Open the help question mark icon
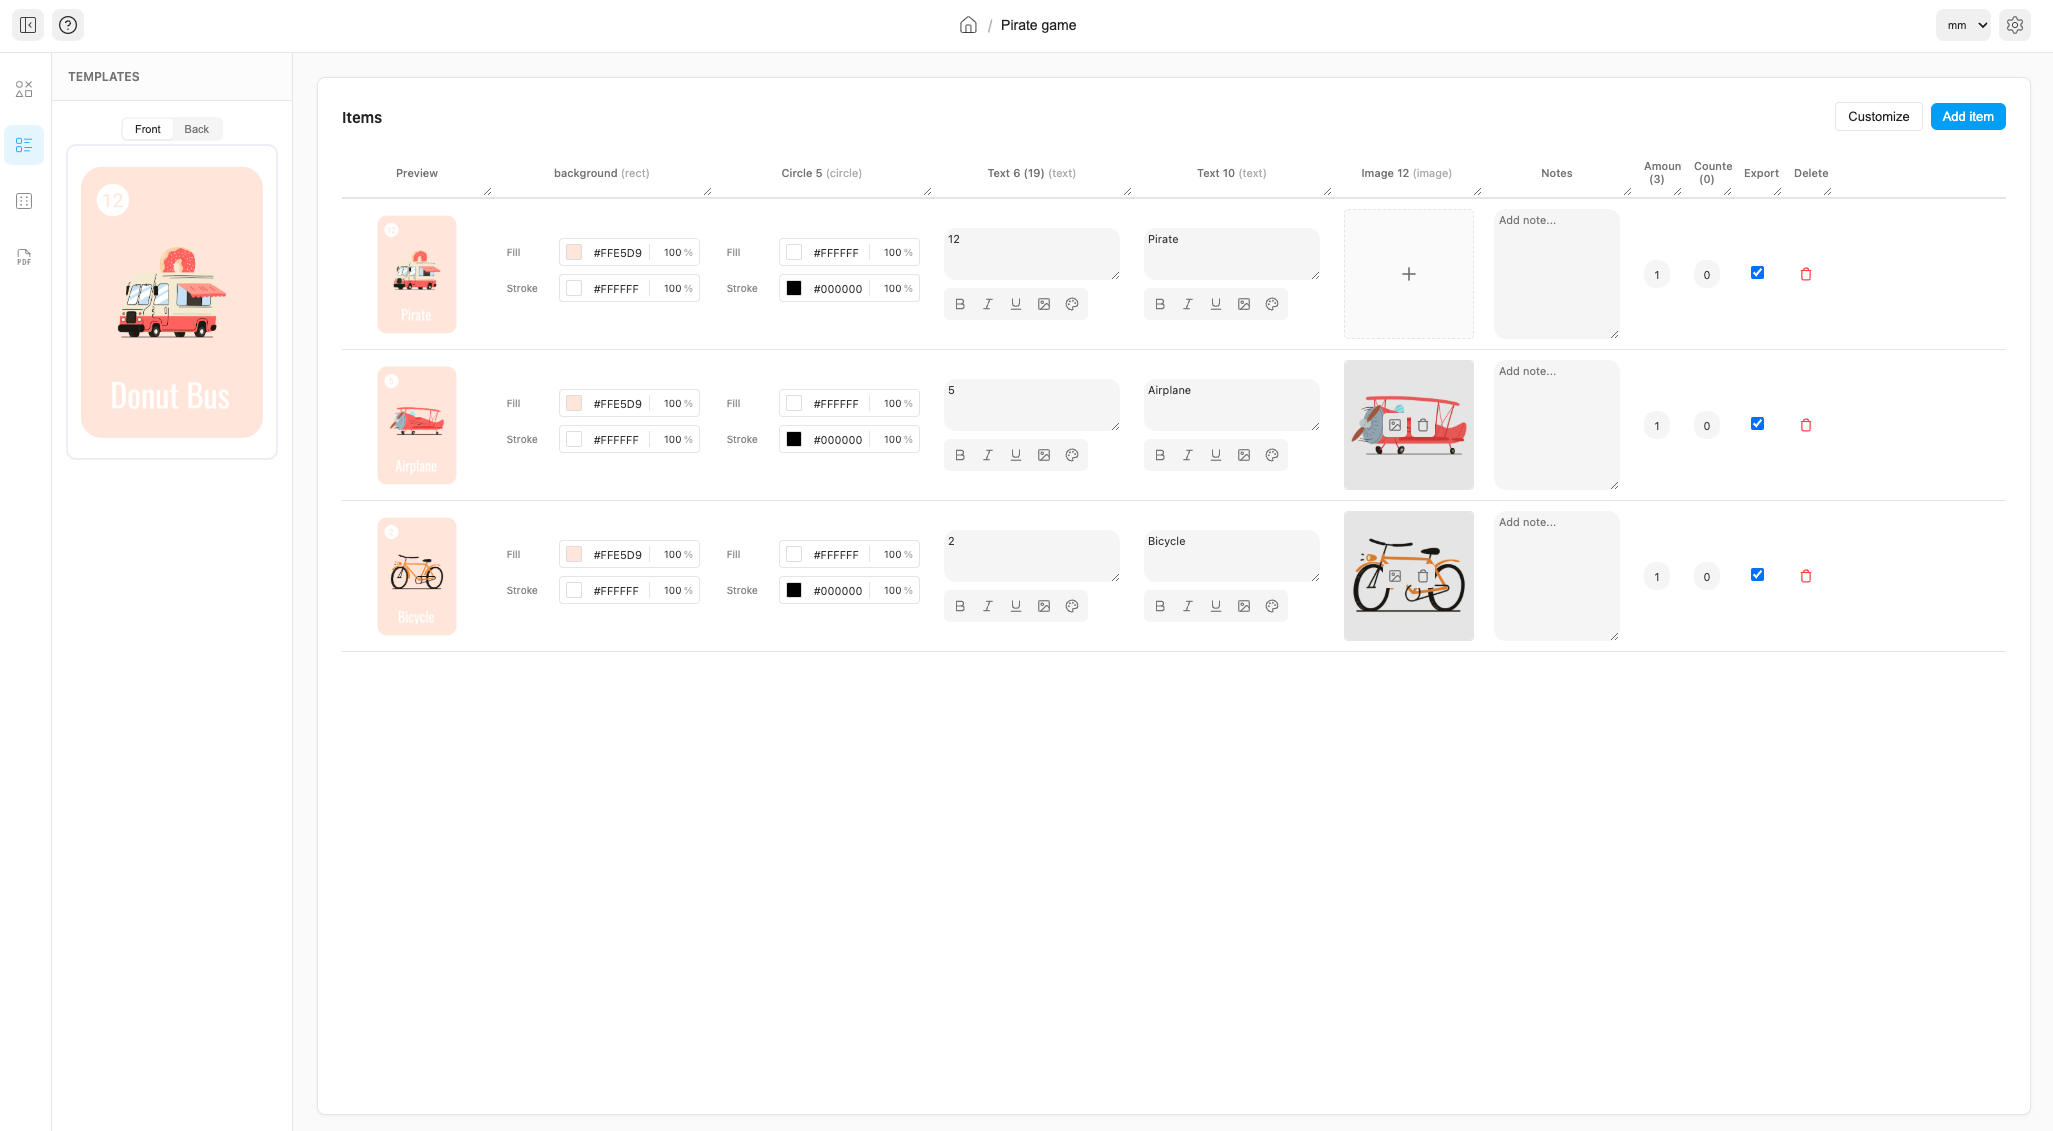Viewport: 2053px width, 1131px height. click(68, 25)
